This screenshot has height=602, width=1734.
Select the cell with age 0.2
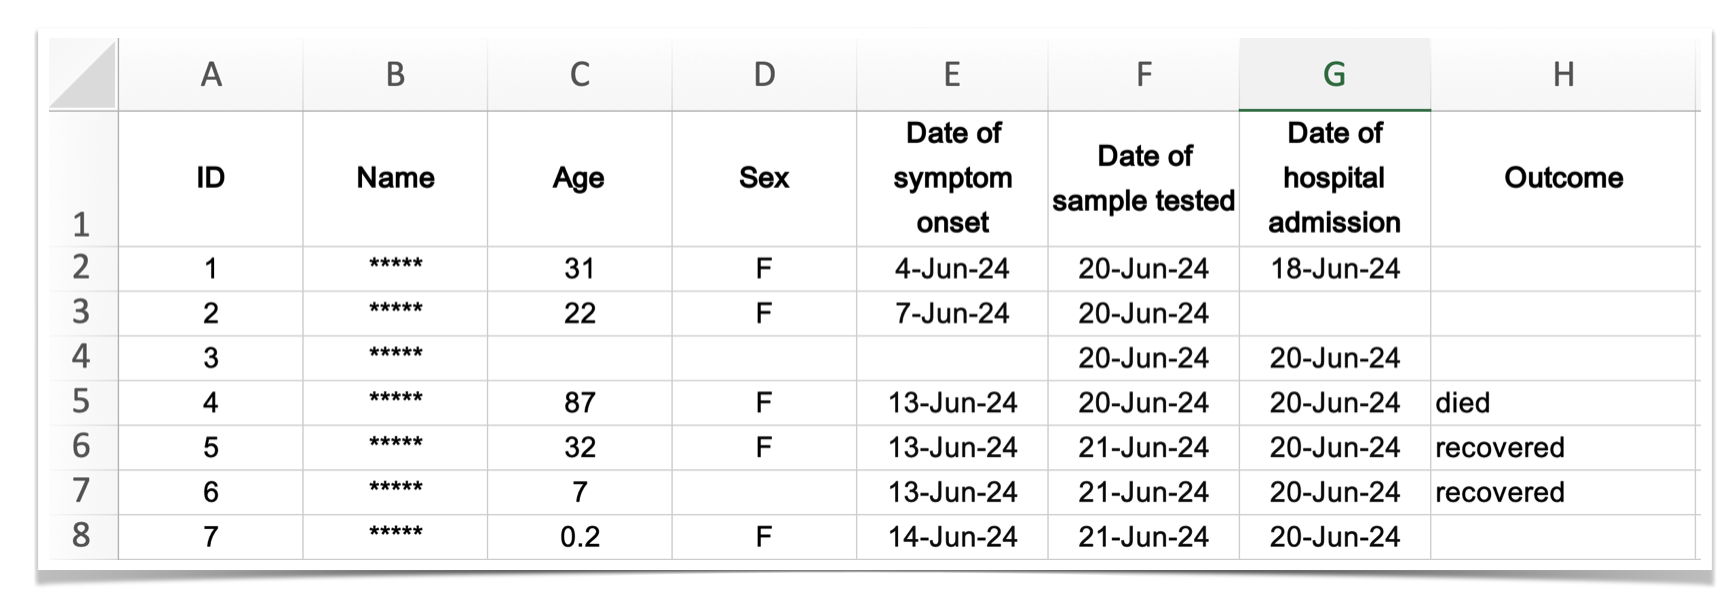click(579, 537)
